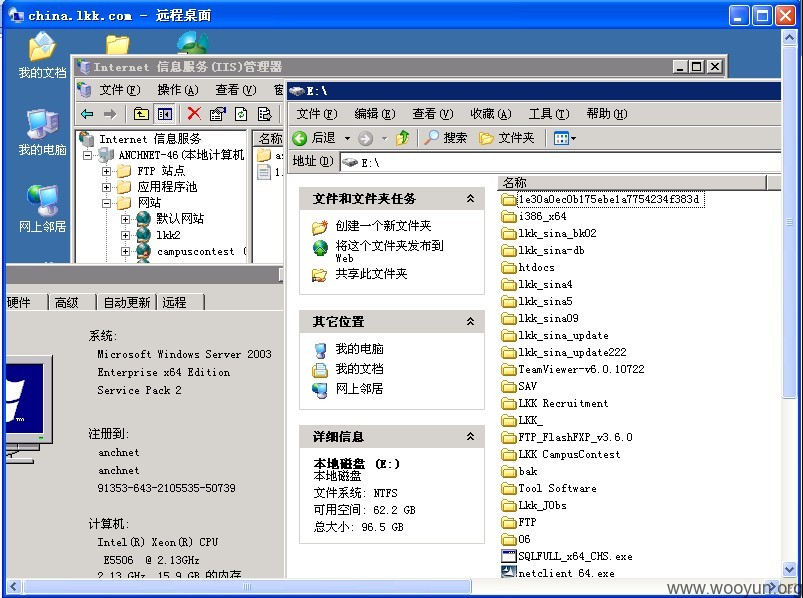Open the IIS properties toolbar icon

pos(218,114)
